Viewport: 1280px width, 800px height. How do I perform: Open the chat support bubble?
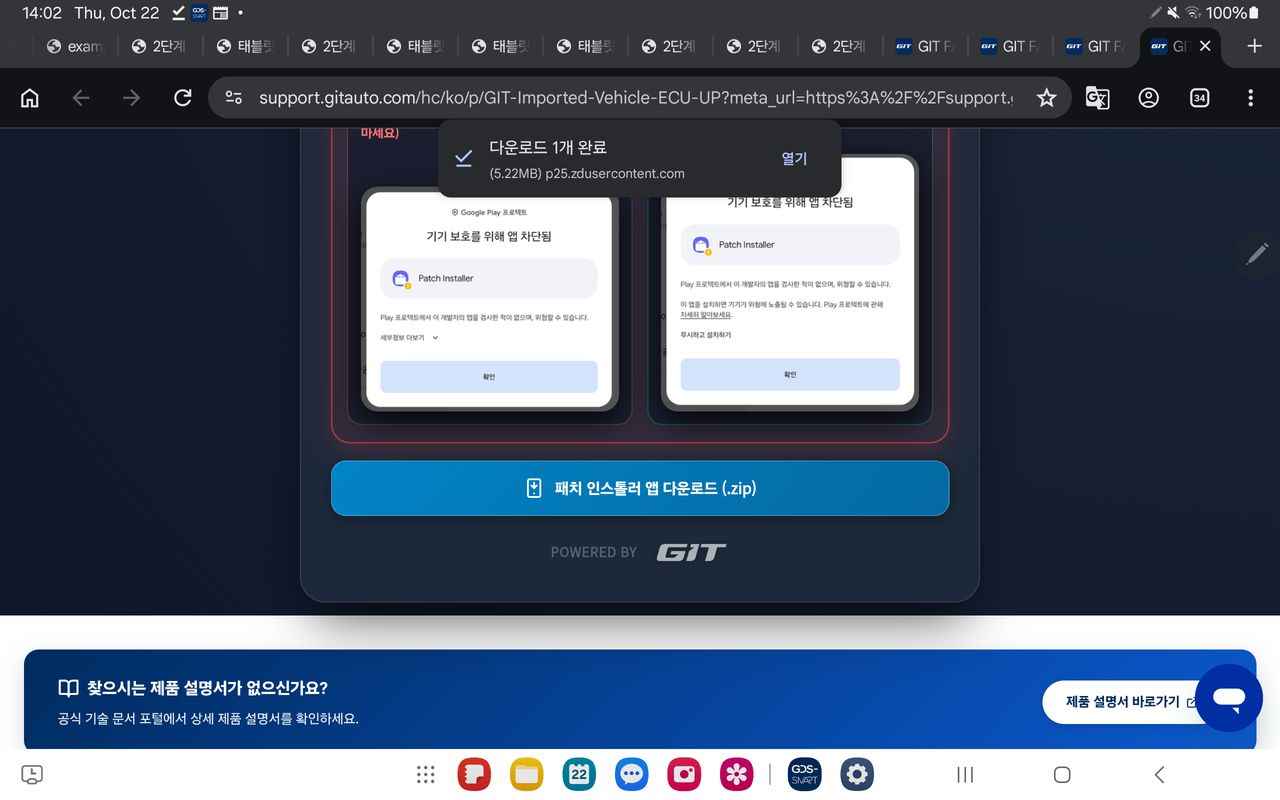click(x=1229, y=698)
